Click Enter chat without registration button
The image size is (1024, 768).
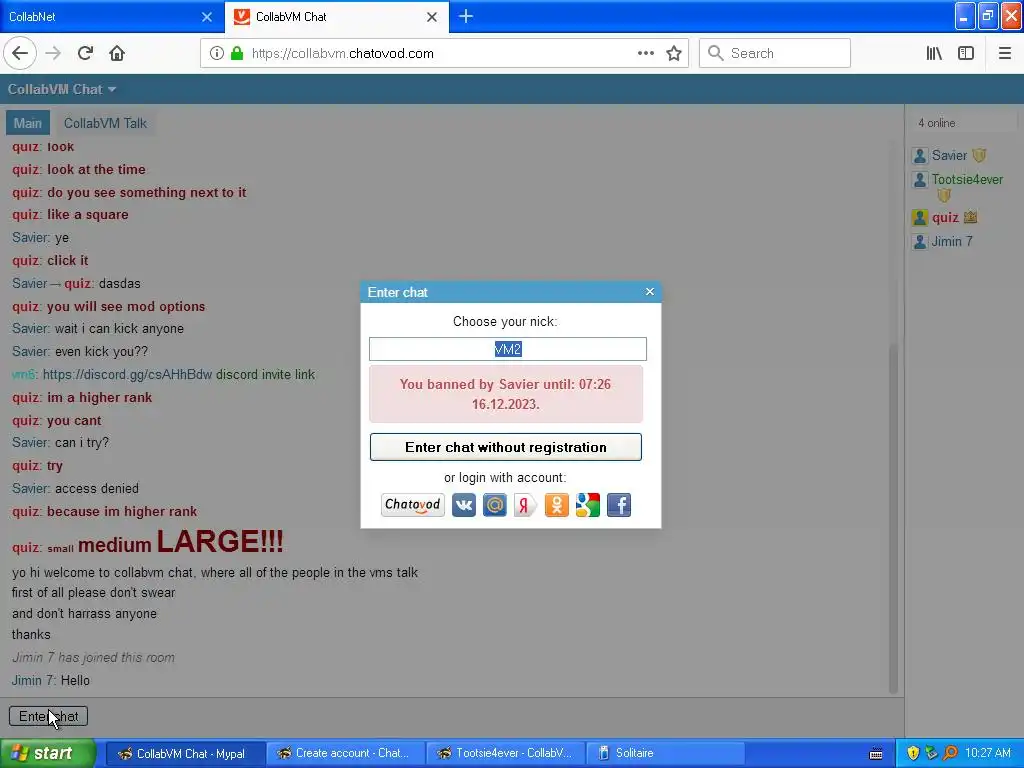click(505, 447)
